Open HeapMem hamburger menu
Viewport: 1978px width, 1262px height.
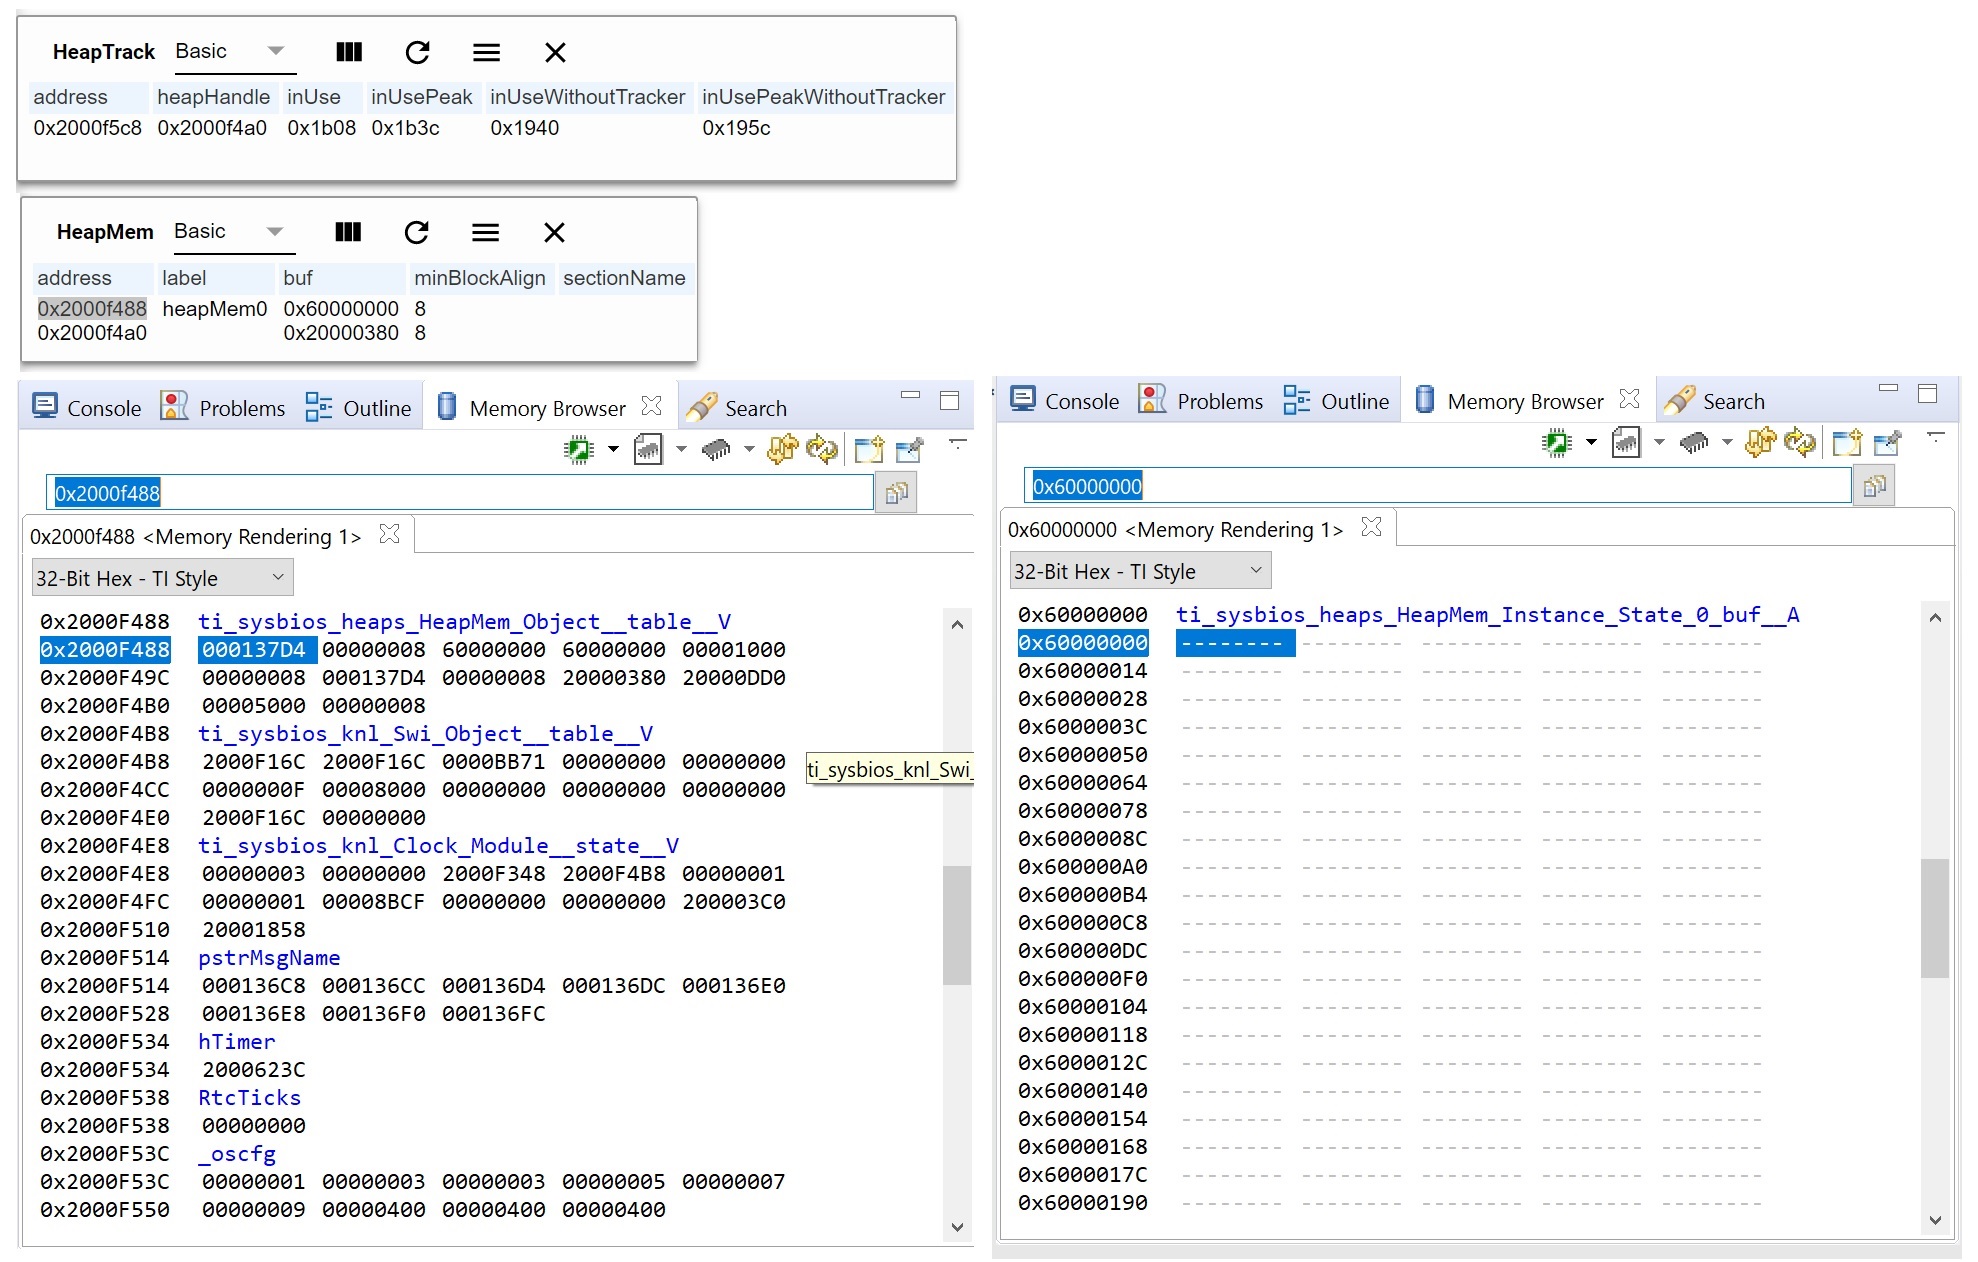(x=485, y=232)
